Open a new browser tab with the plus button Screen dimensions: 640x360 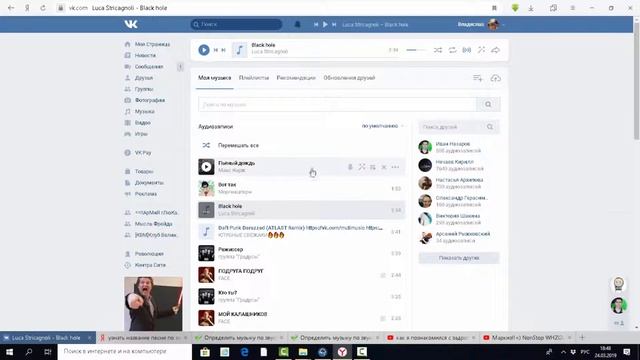[582, 338]
